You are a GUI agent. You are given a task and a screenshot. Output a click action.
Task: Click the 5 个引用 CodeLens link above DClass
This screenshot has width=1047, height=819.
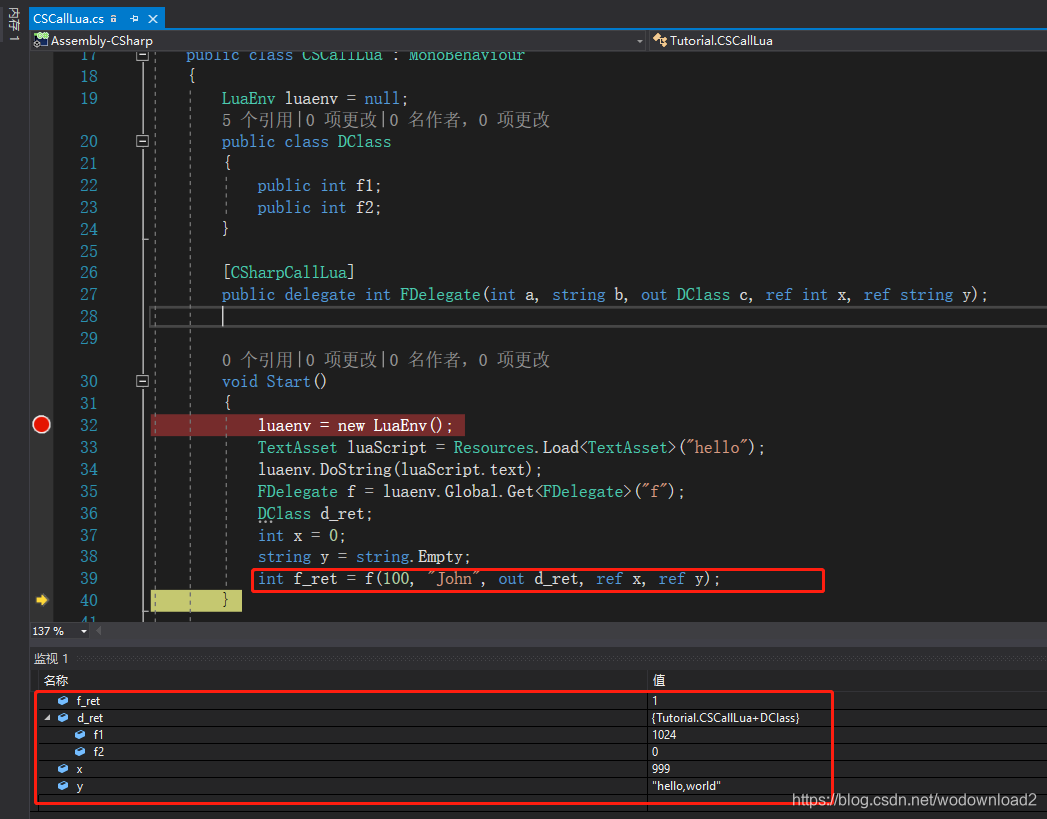coord(257,120)
